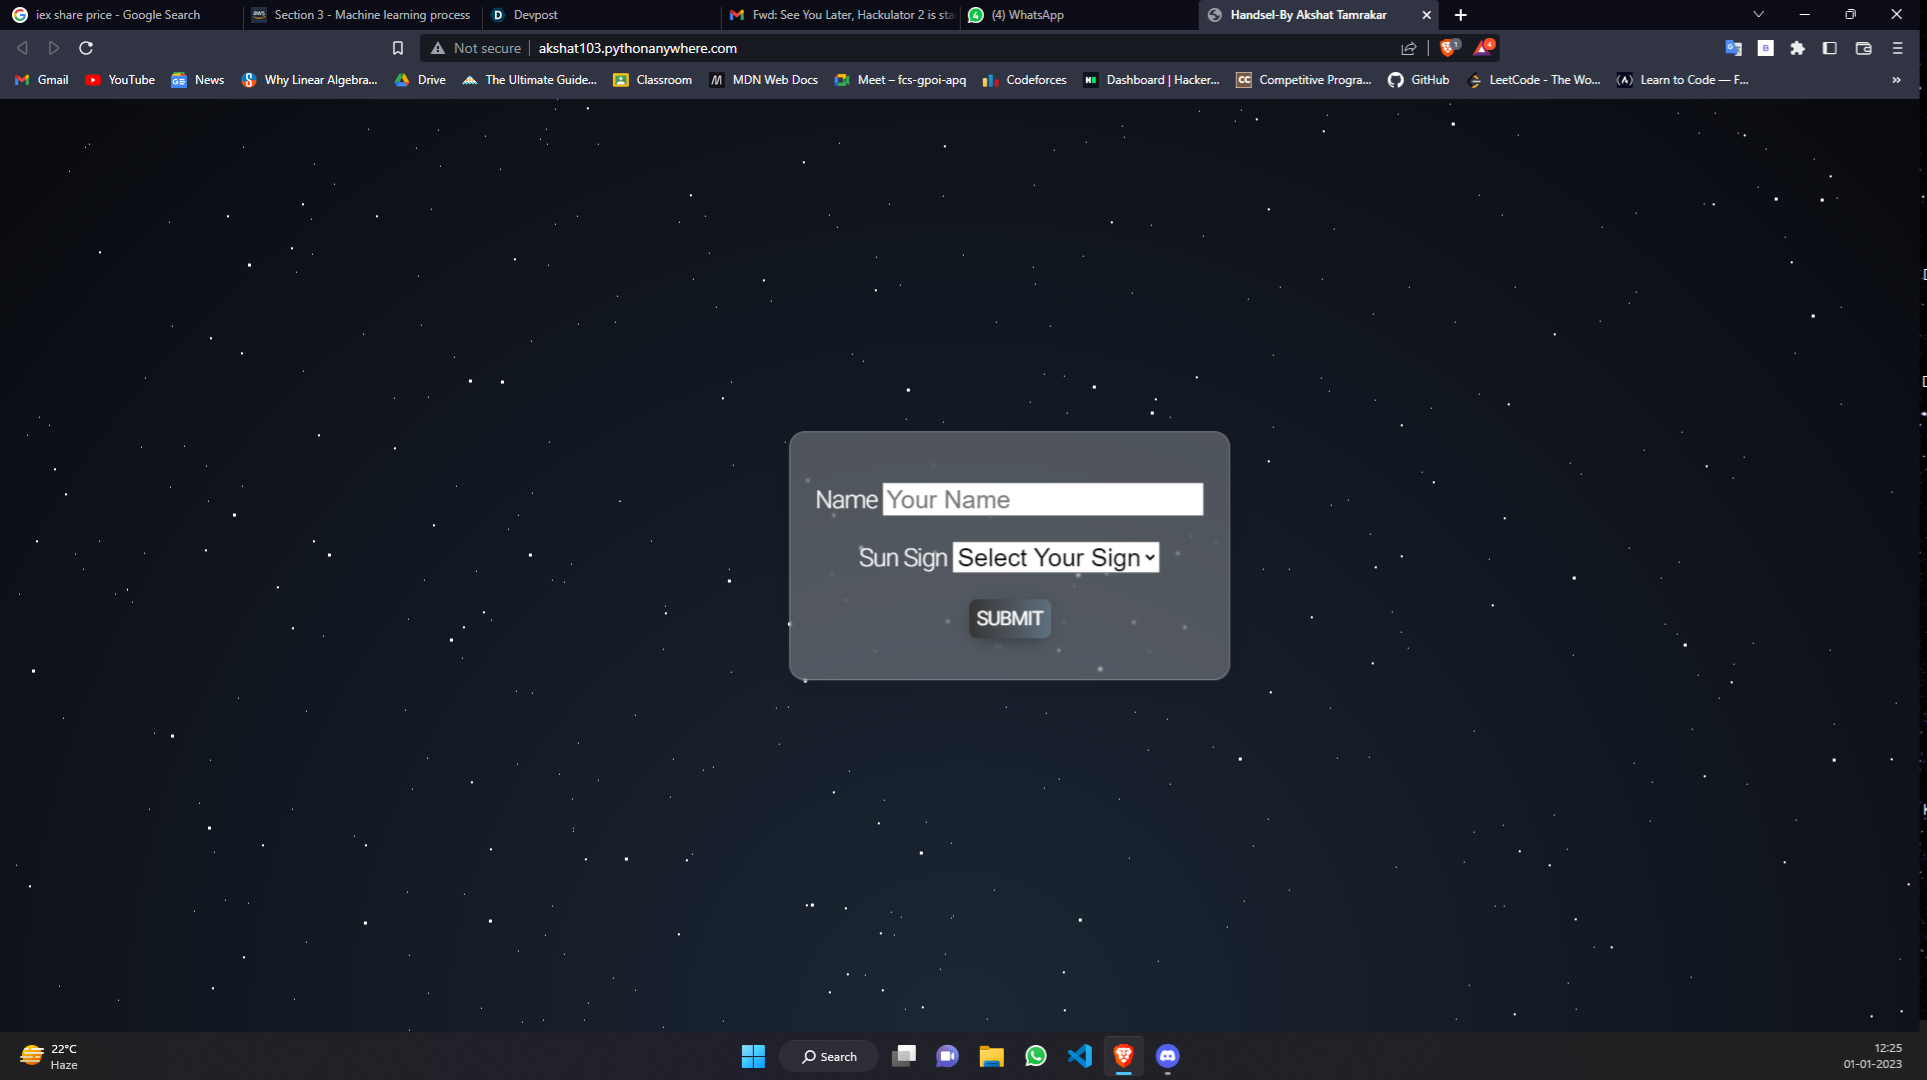Image resolution: width=1927 pixels, height=1080 pixels.
Task: Open the Brave hamburger menu
Action: pos(1897,48)
